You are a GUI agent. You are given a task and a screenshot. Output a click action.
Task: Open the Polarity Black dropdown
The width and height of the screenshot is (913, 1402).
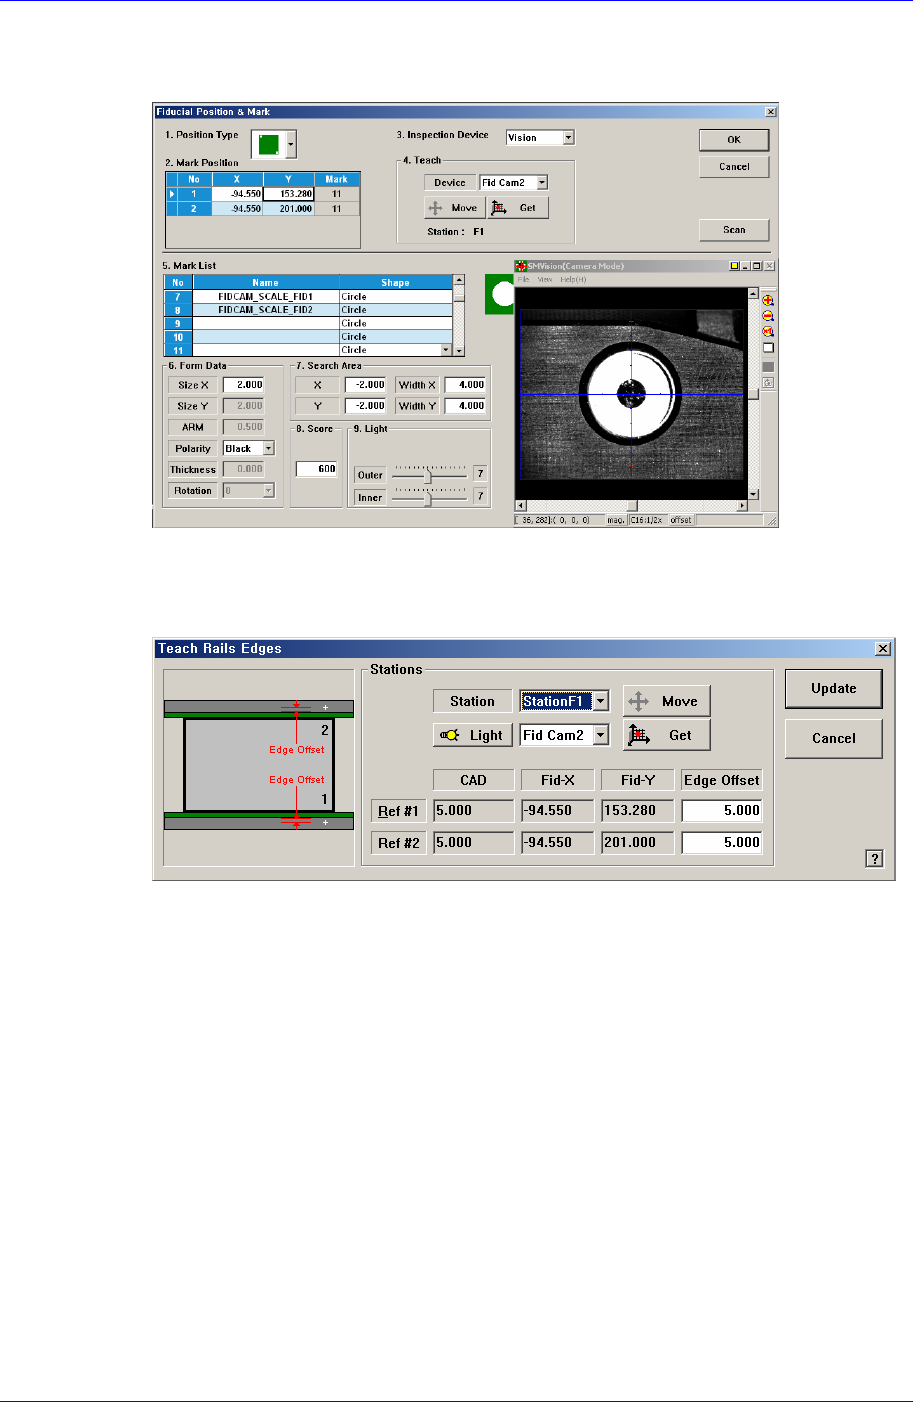click(x=268, y=449)
